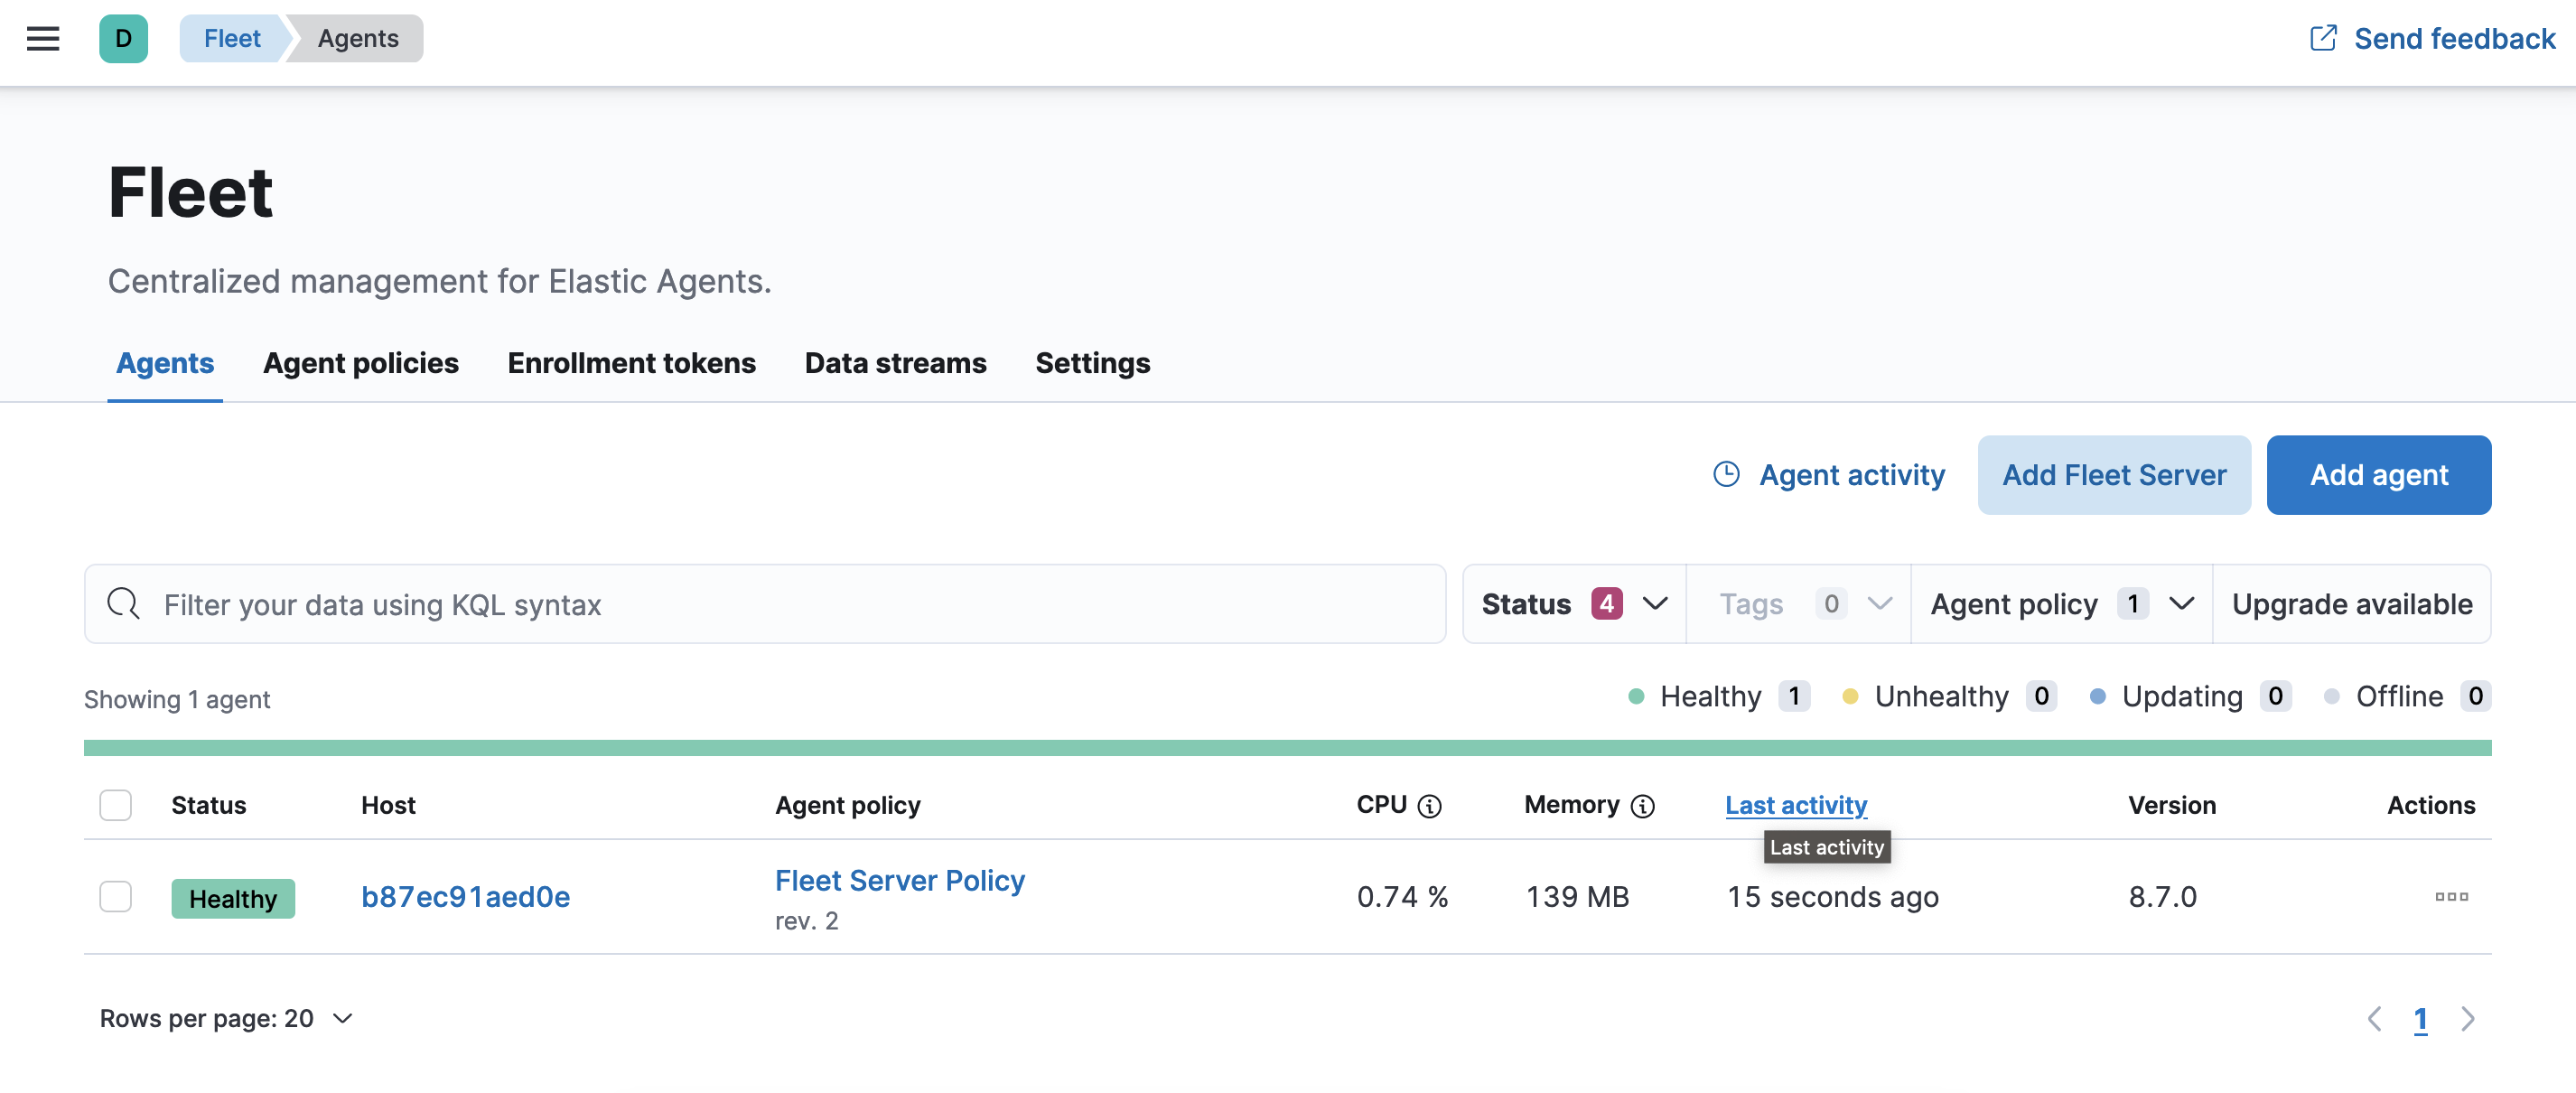
Task: Switch to the Agent policies tab
Action: [360, 363]
